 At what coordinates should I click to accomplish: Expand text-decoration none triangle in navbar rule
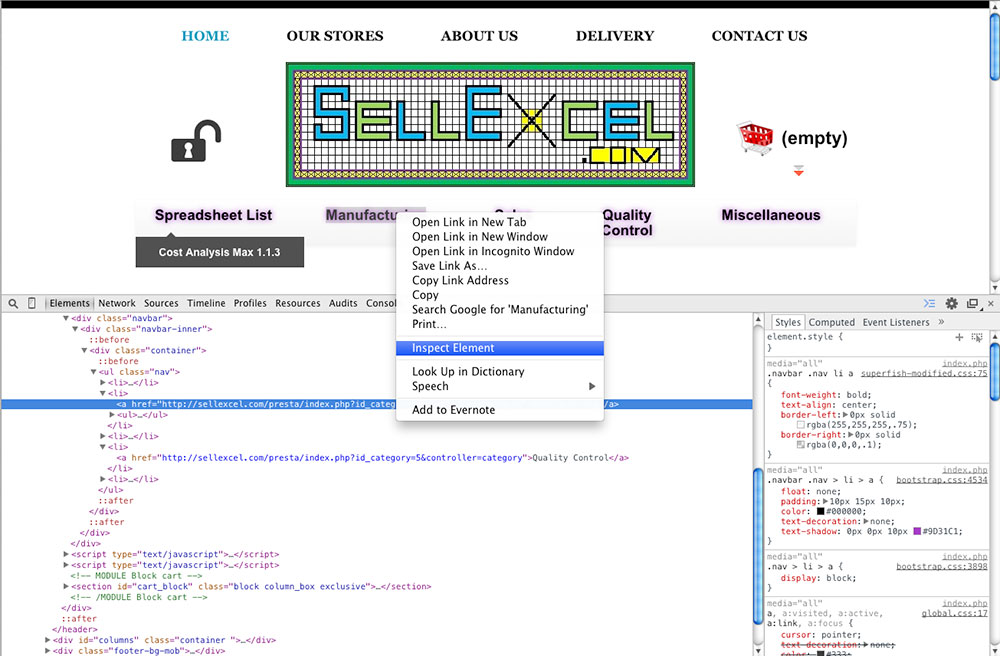(866, 521)
